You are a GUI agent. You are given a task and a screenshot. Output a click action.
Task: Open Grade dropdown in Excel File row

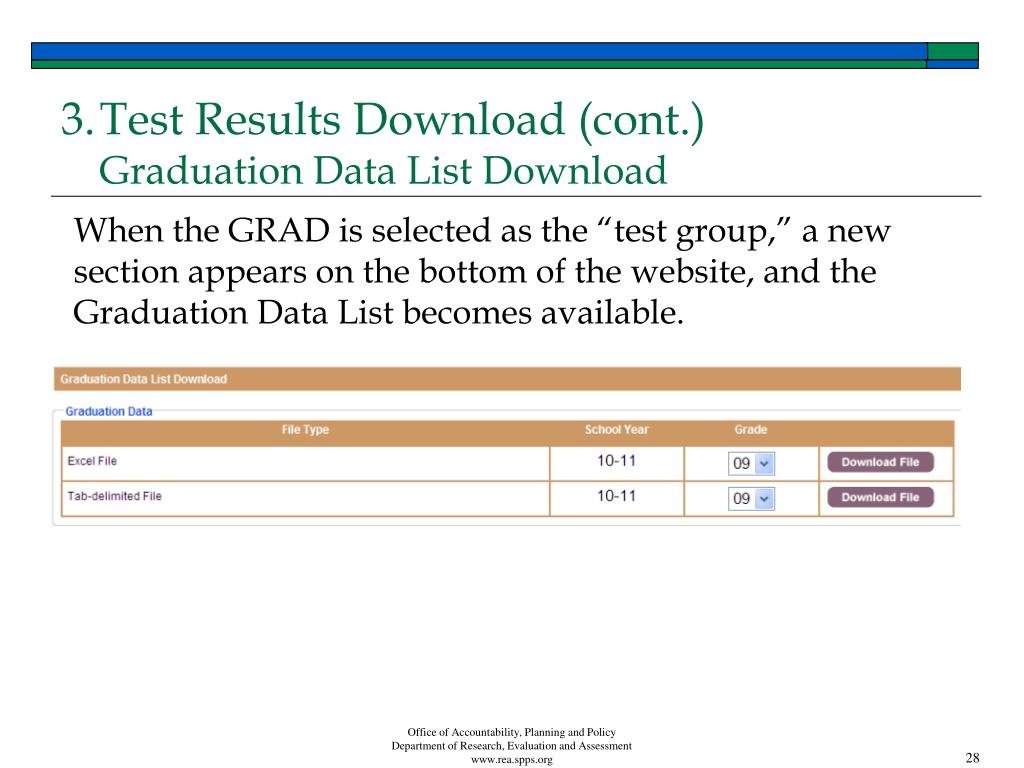coord(751,463)
